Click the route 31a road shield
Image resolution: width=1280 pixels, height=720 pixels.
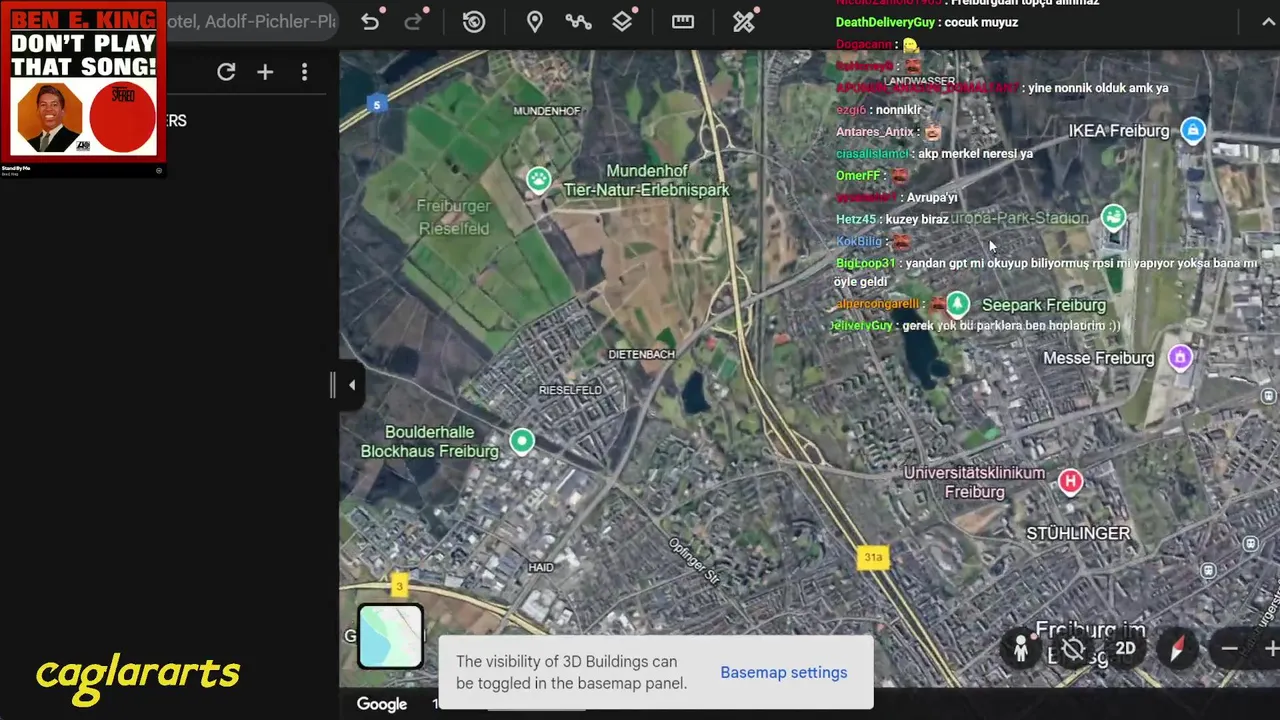click(873, 557)
